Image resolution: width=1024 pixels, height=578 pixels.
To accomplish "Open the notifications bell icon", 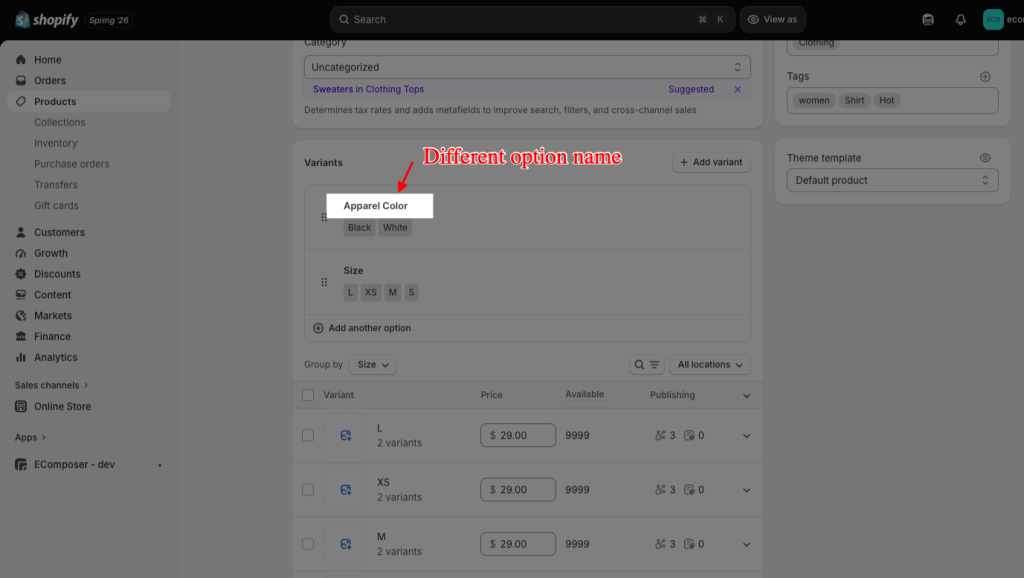I will [960, 20].
